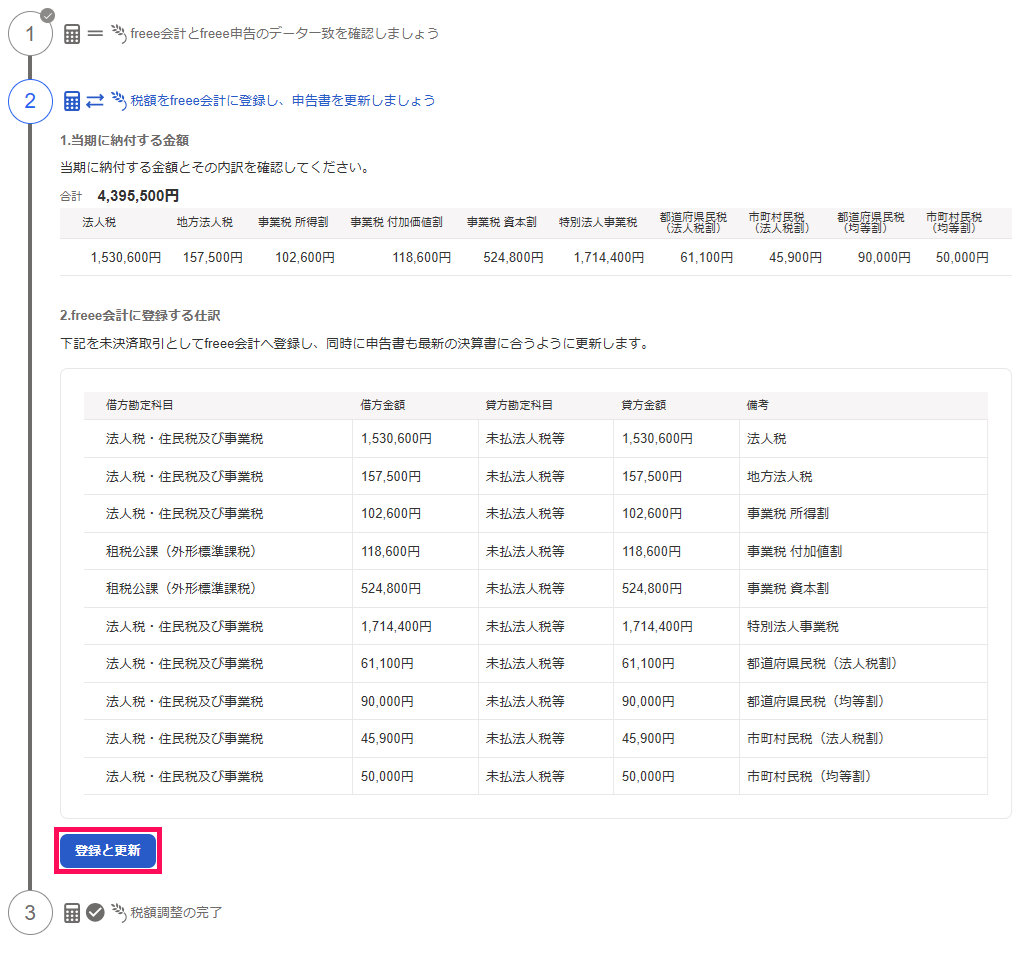Click 1,530,600円 in the summary table
This screenshot has width=1023, height=953.
coord(126,258)
